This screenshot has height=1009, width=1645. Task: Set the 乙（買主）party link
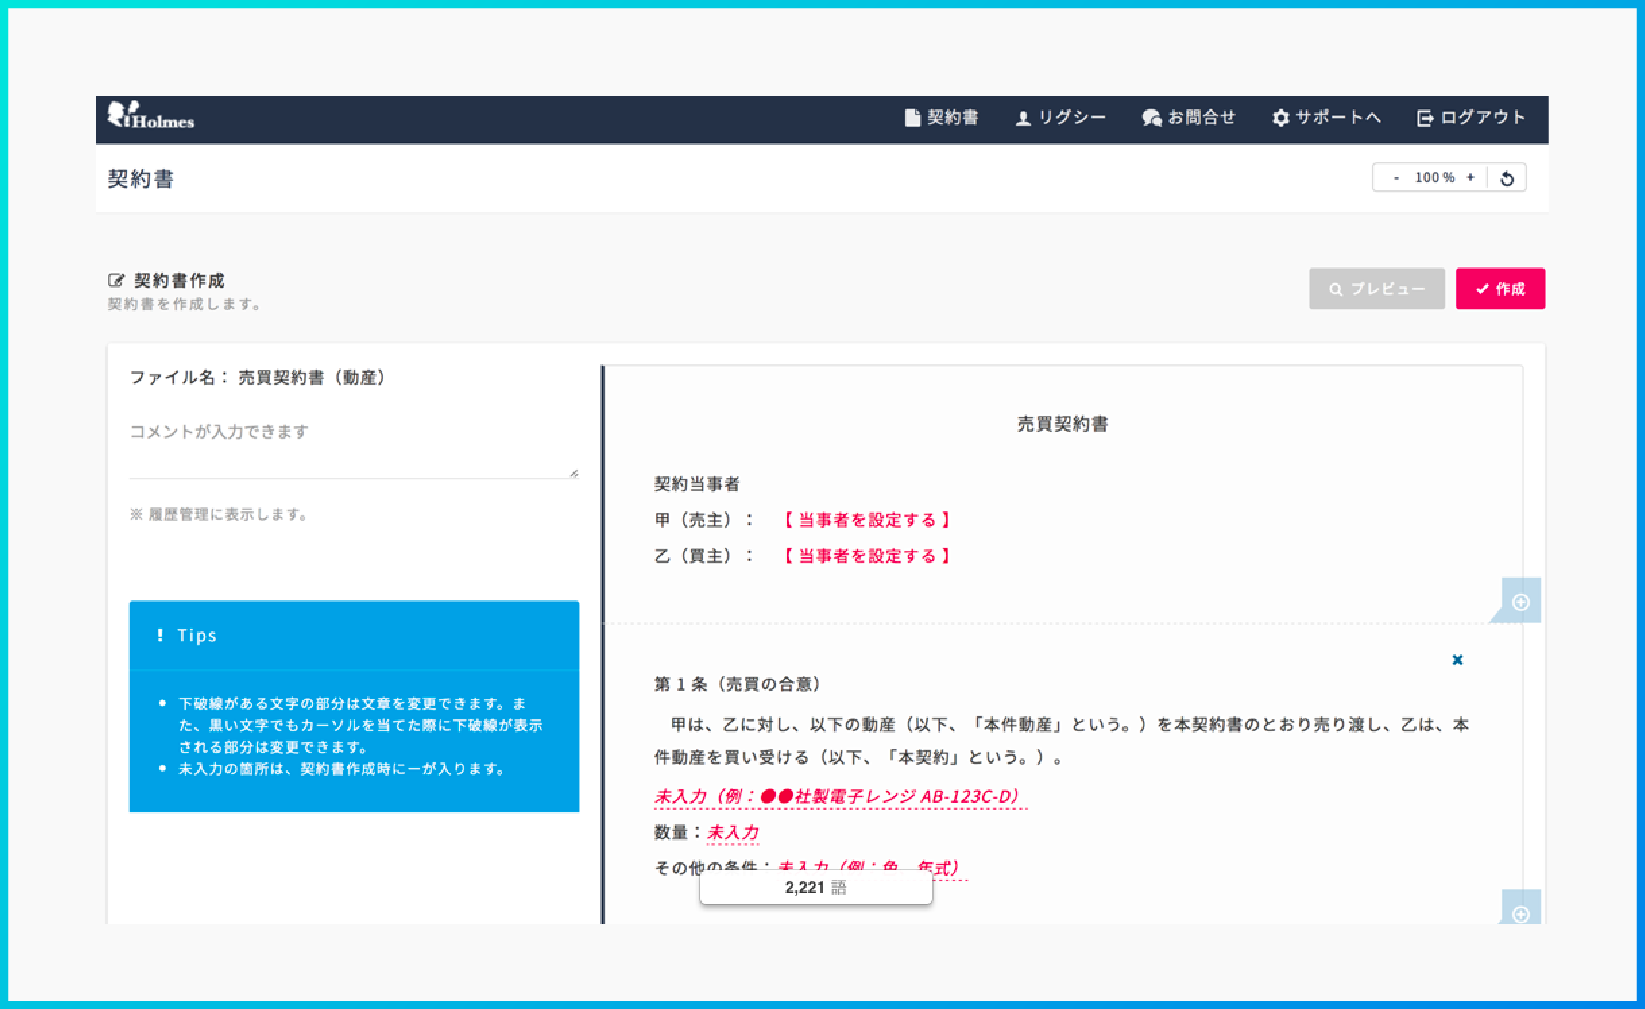[866, 556]
